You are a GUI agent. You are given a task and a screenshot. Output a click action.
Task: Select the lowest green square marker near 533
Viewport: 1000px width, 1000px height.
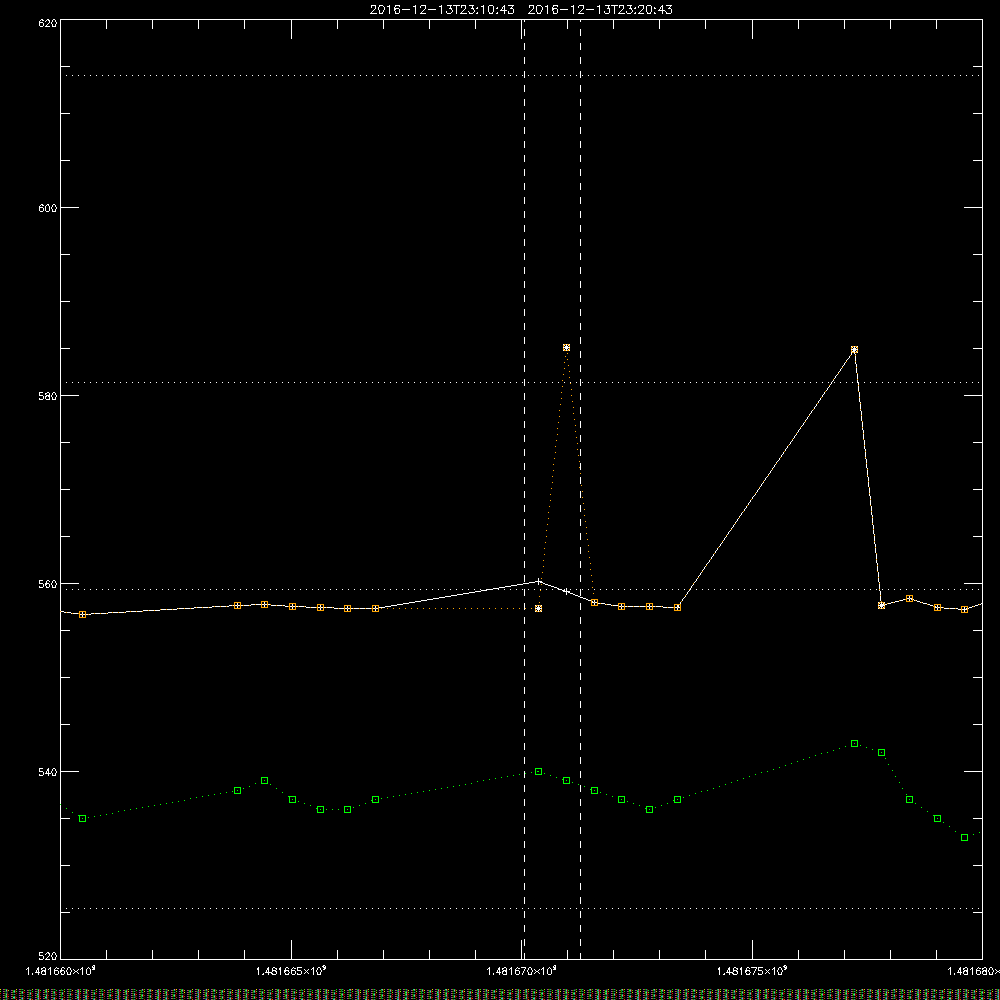(964, 837)
